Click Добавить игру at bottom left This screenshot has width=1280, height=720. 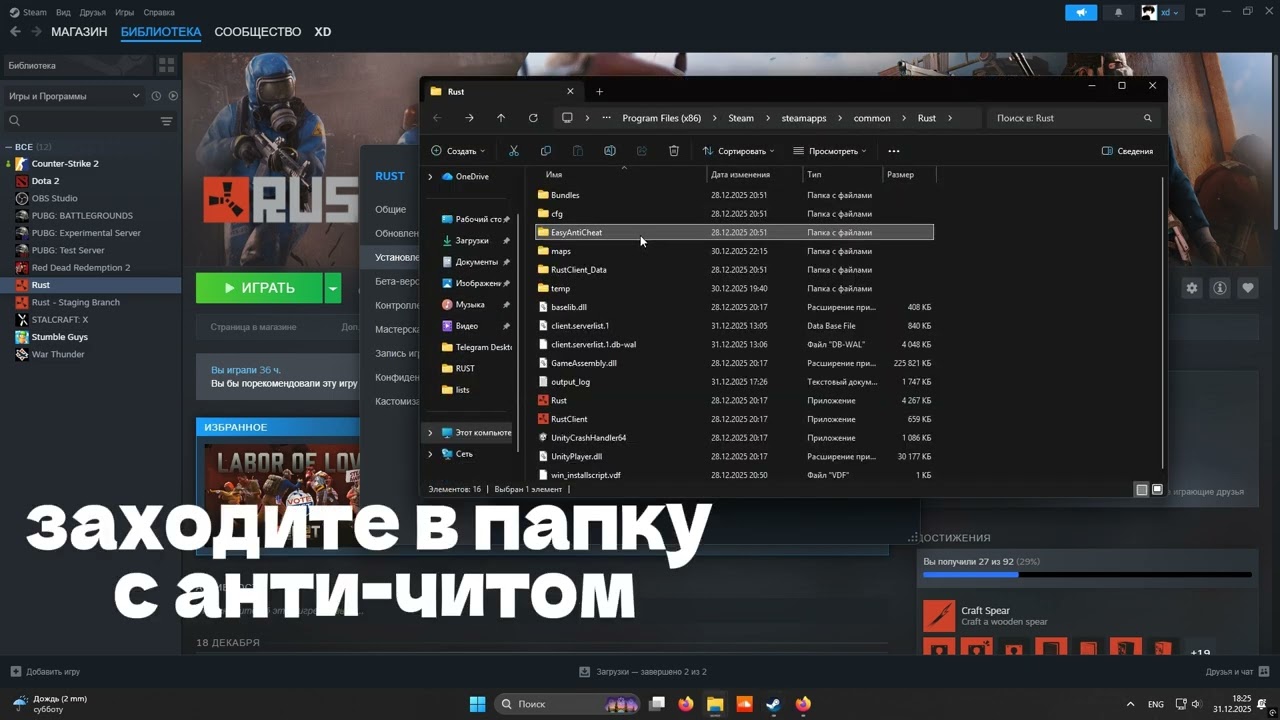point(45,672)
